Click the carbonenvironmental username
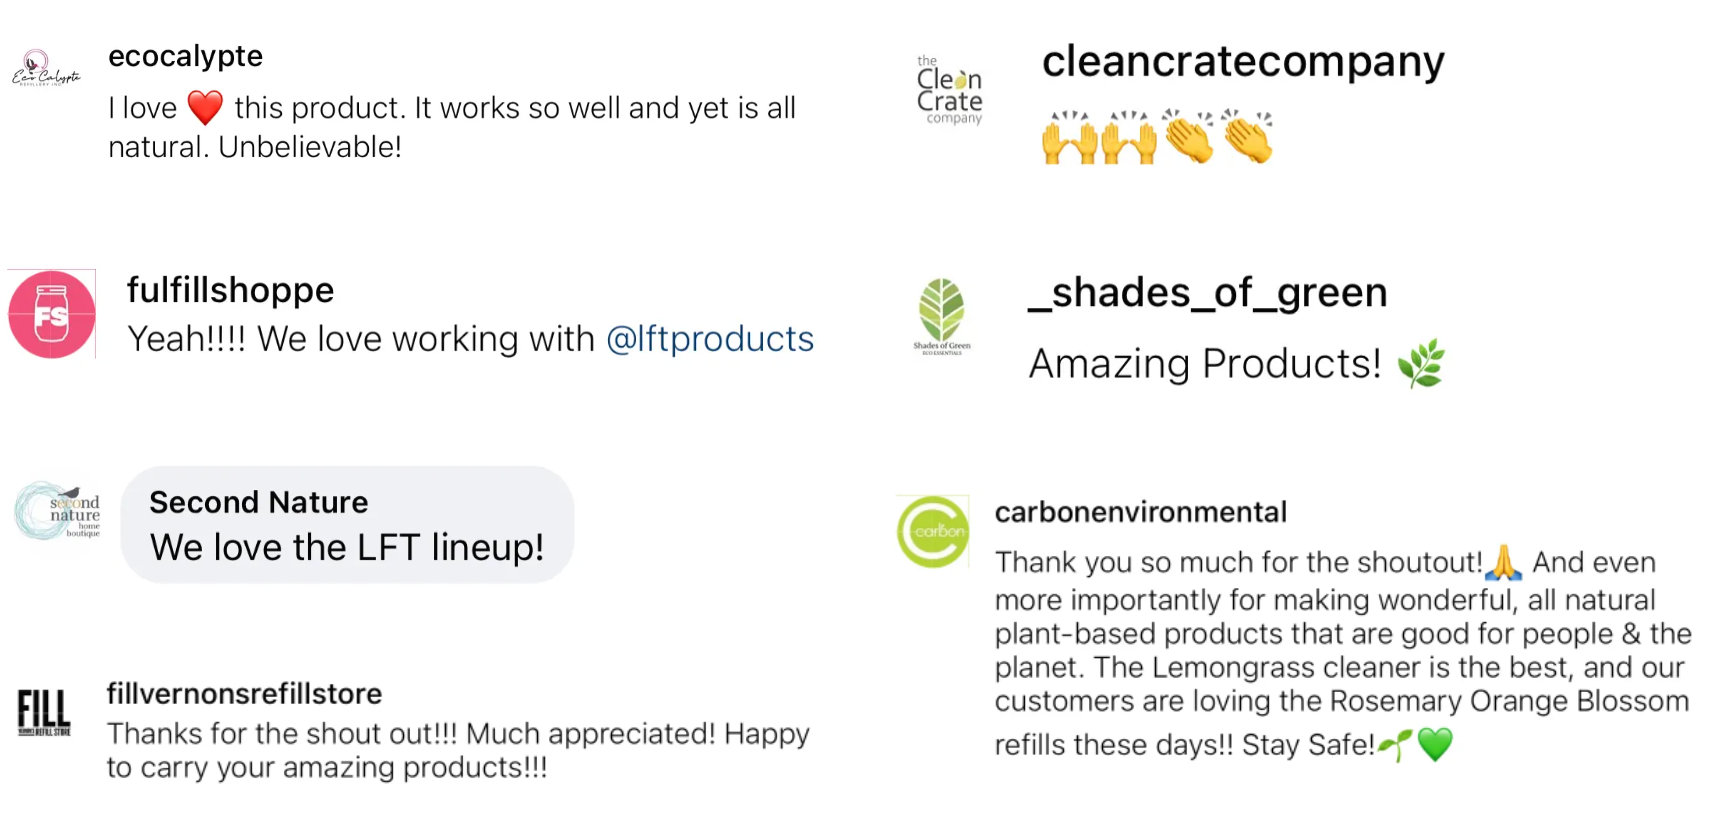 1140,512
